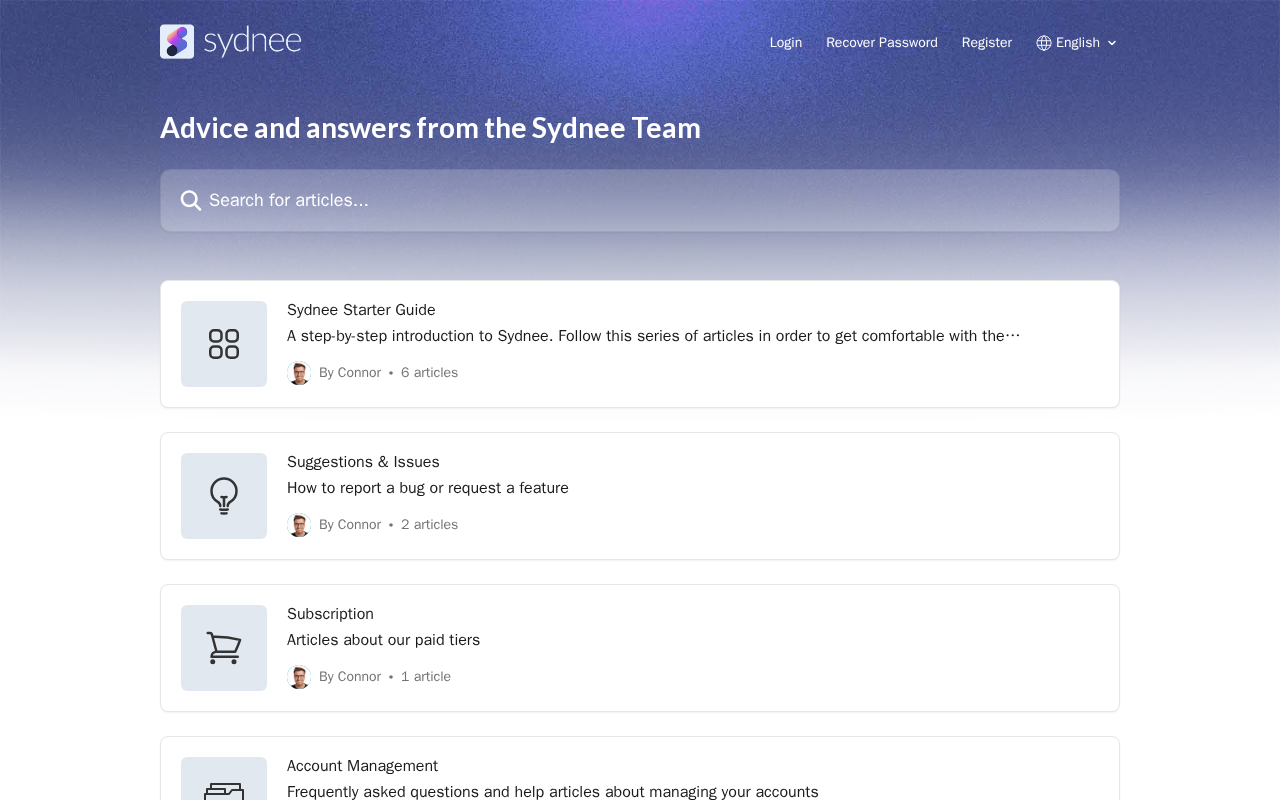Open the Login page
This screenshot has width=1280, height=800.
click(x=785, y=43)
